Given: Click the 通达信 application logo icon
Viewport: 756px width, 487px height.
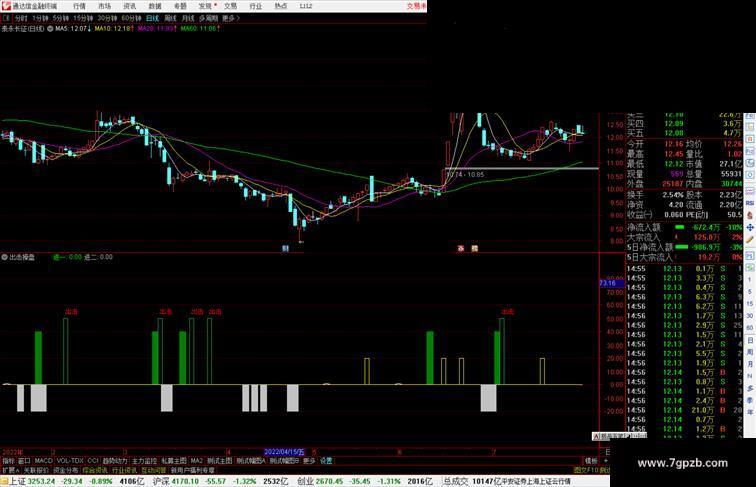Looking at the screenshot, I should 6,6.
